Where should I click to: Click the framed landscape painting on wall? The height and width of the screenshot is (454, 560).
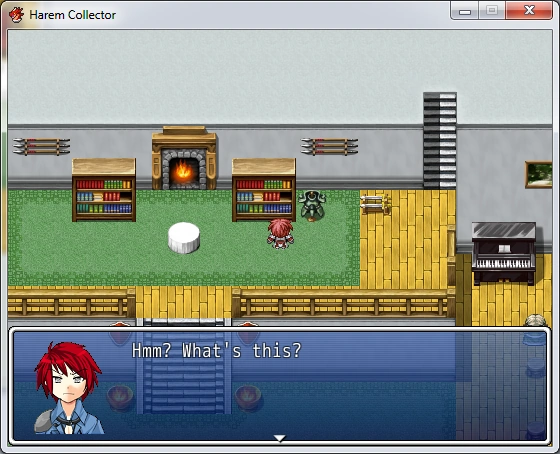pos(538,174)
